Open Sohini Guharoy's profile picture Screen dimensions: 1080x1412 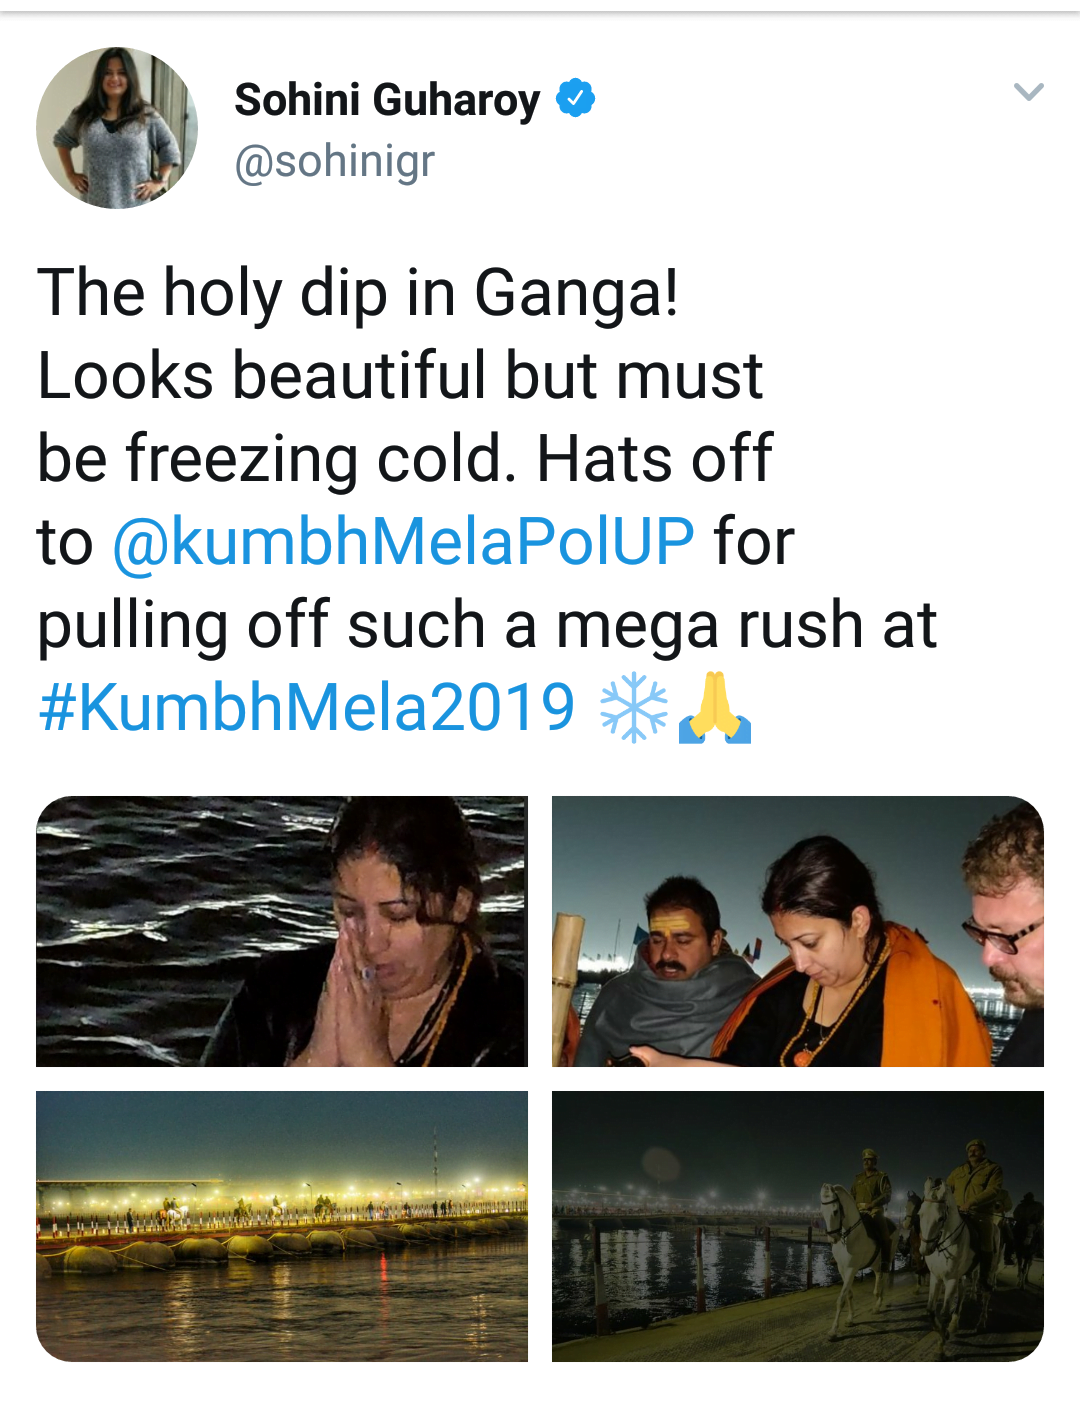[117, 128]
